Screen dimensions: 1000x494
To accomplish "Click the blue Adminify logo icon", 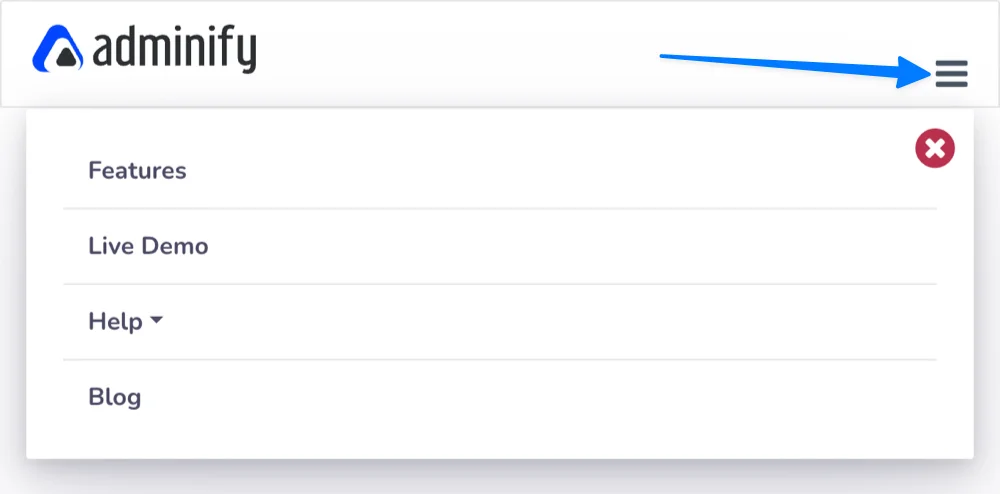I will click(57, 48).
